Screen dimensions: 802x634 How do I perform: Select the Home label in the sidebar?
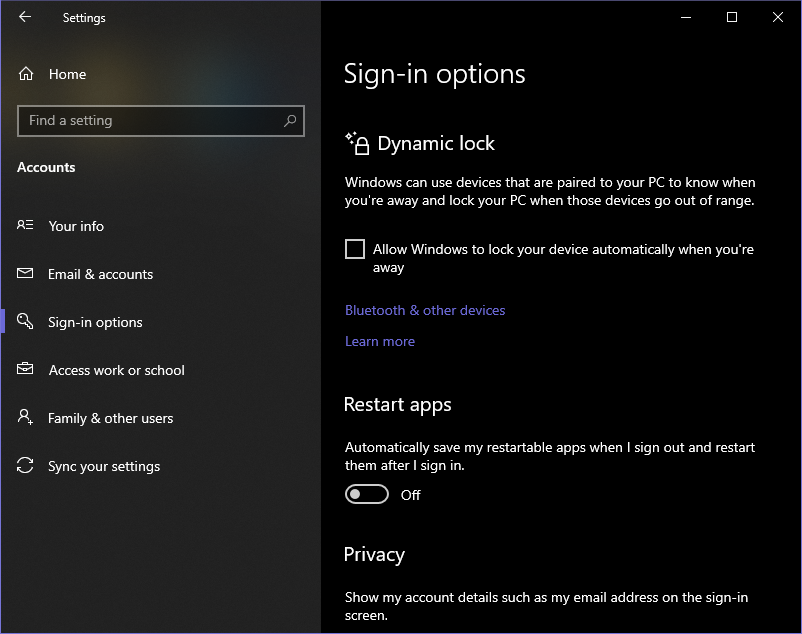click(x=67, y=74)
